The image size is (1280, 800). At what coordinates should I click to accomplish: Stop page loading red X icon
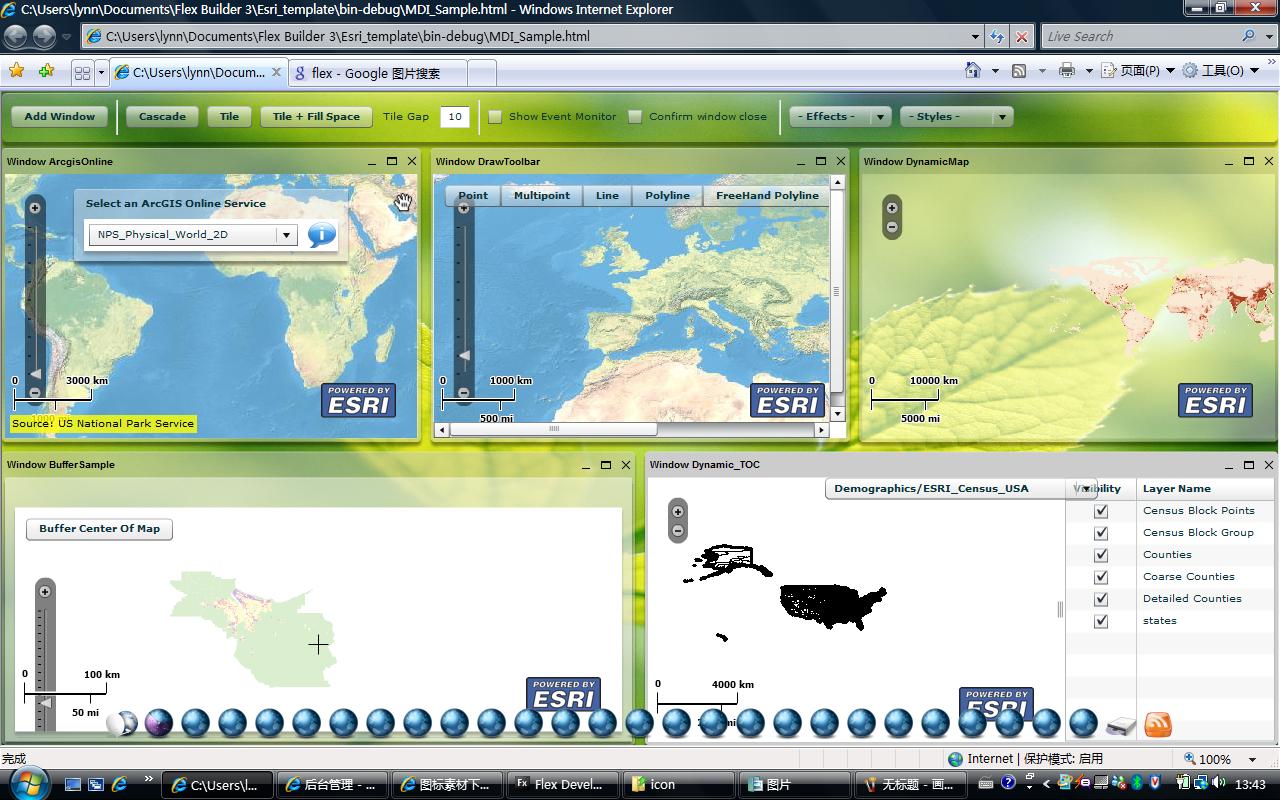(1021, 36)
